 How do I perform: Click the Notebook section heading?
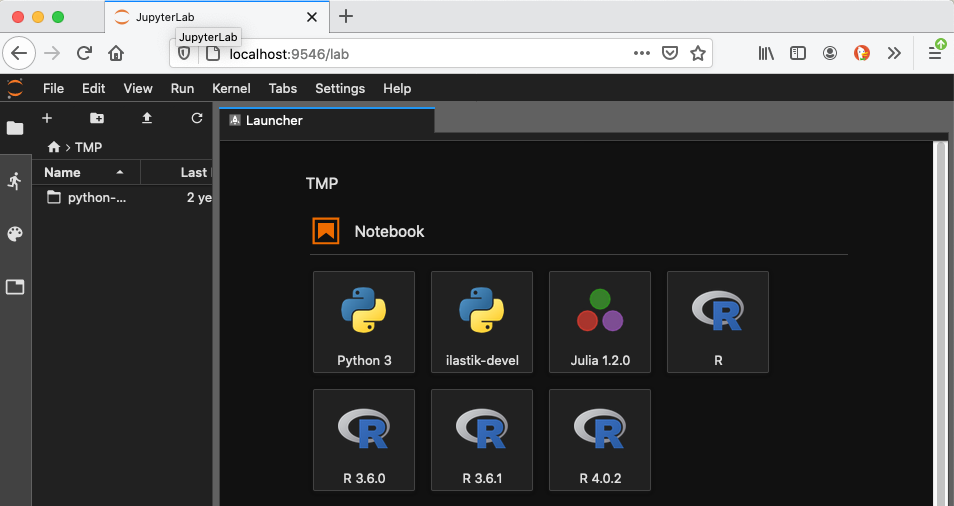click(x=389, y=232)
